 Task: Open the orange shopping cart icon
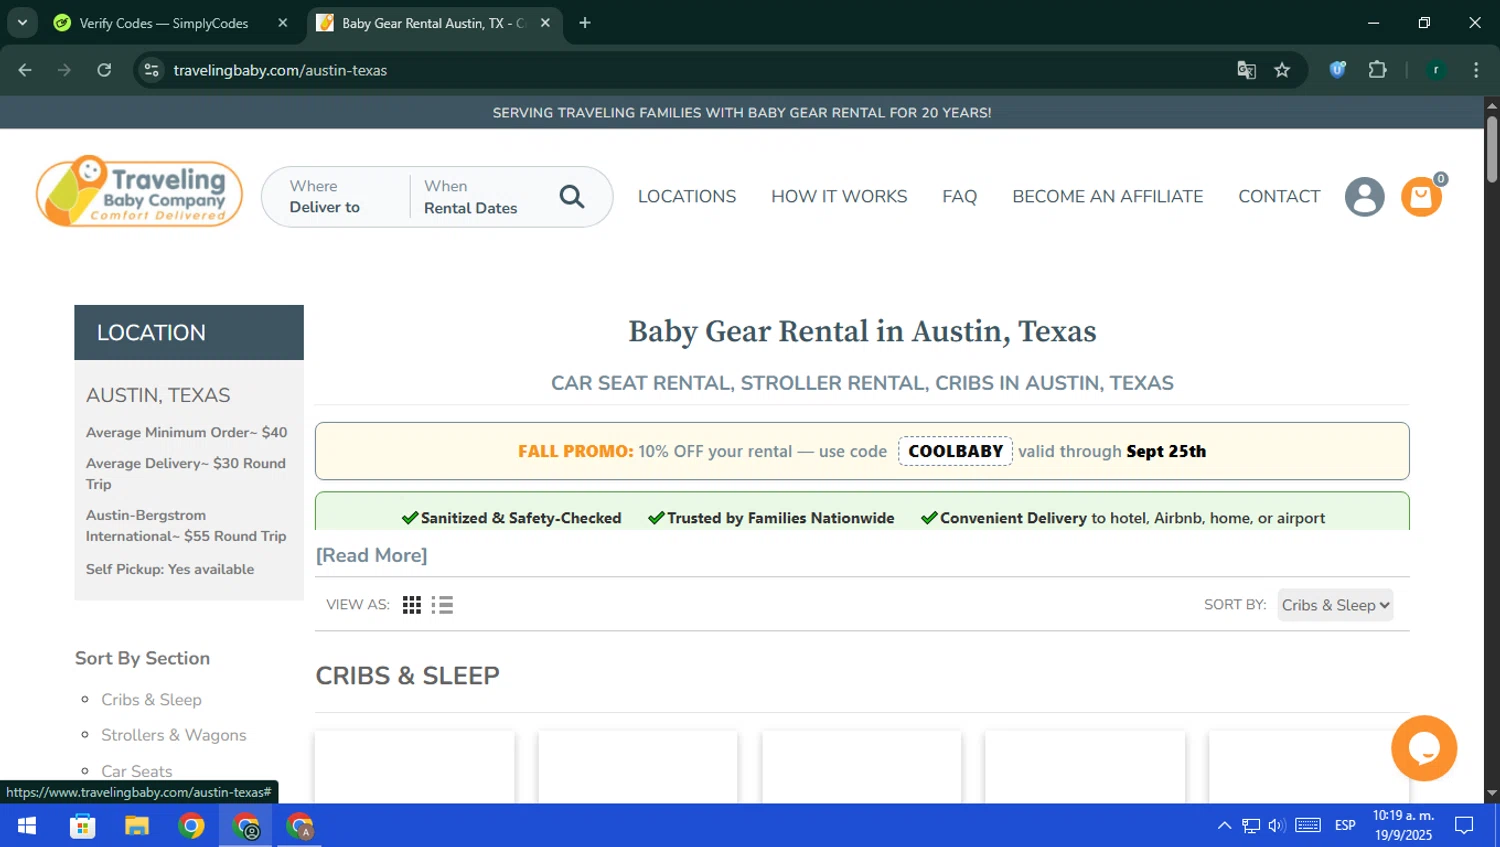click(x=1421, y=197)
